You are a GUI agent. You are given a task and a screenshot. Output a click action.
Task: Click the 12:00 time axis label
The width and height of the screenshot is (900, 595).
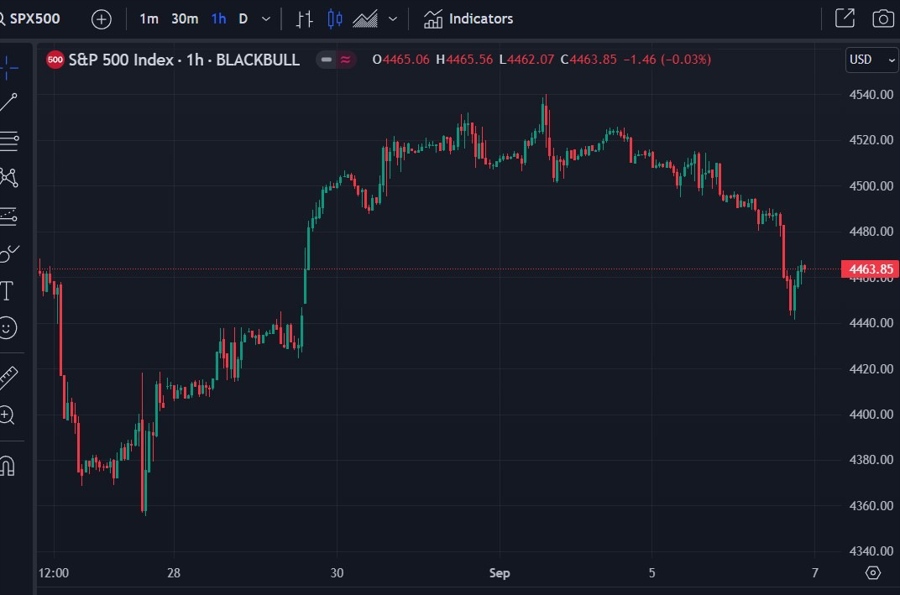[53, 573]
